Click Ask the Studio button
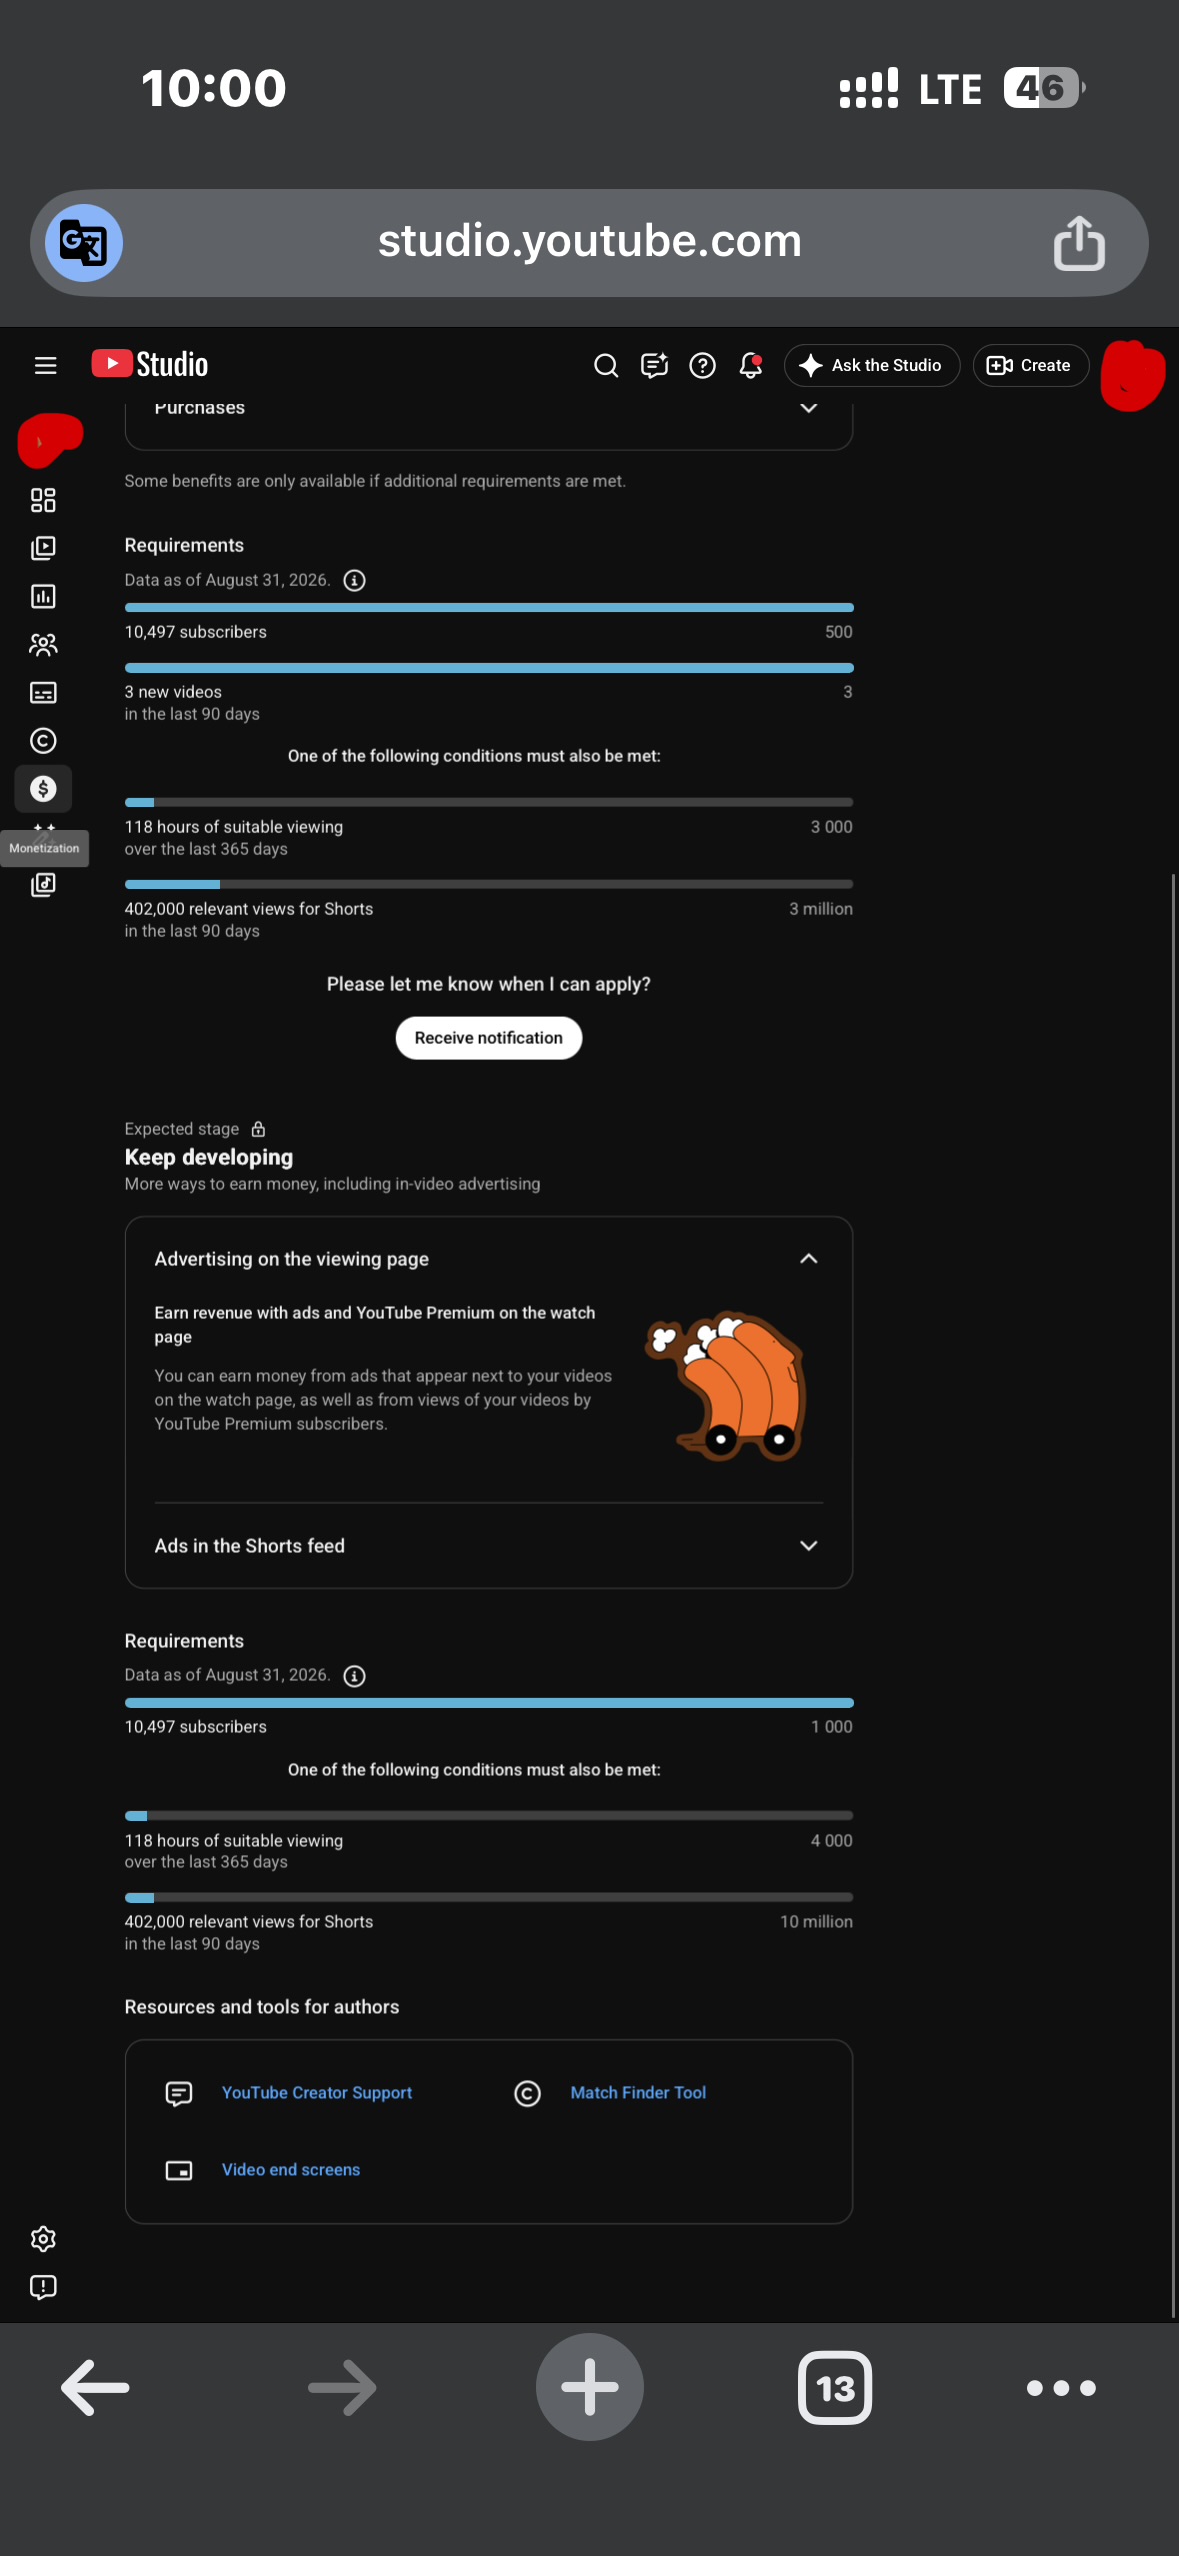The image size is (1179, 2556). point(872,365)
